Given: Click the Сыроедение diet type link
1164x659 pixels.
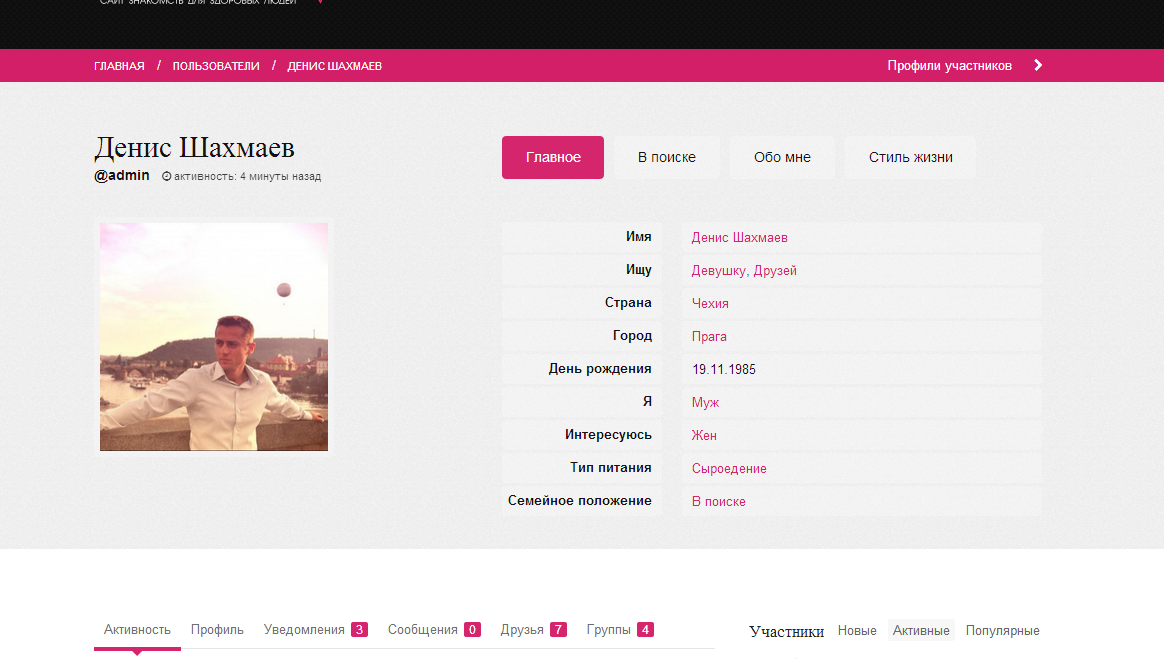Looking at the screenshot, I should click(x=729, y=469).
